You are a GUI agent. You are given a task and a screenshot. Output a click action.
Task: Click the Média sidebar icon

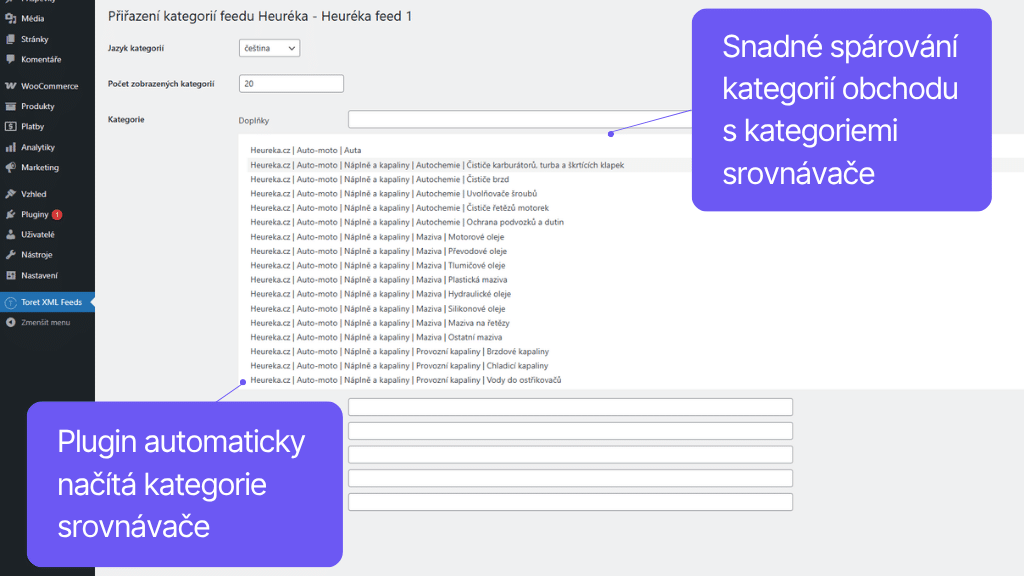(x=10, y=18)
